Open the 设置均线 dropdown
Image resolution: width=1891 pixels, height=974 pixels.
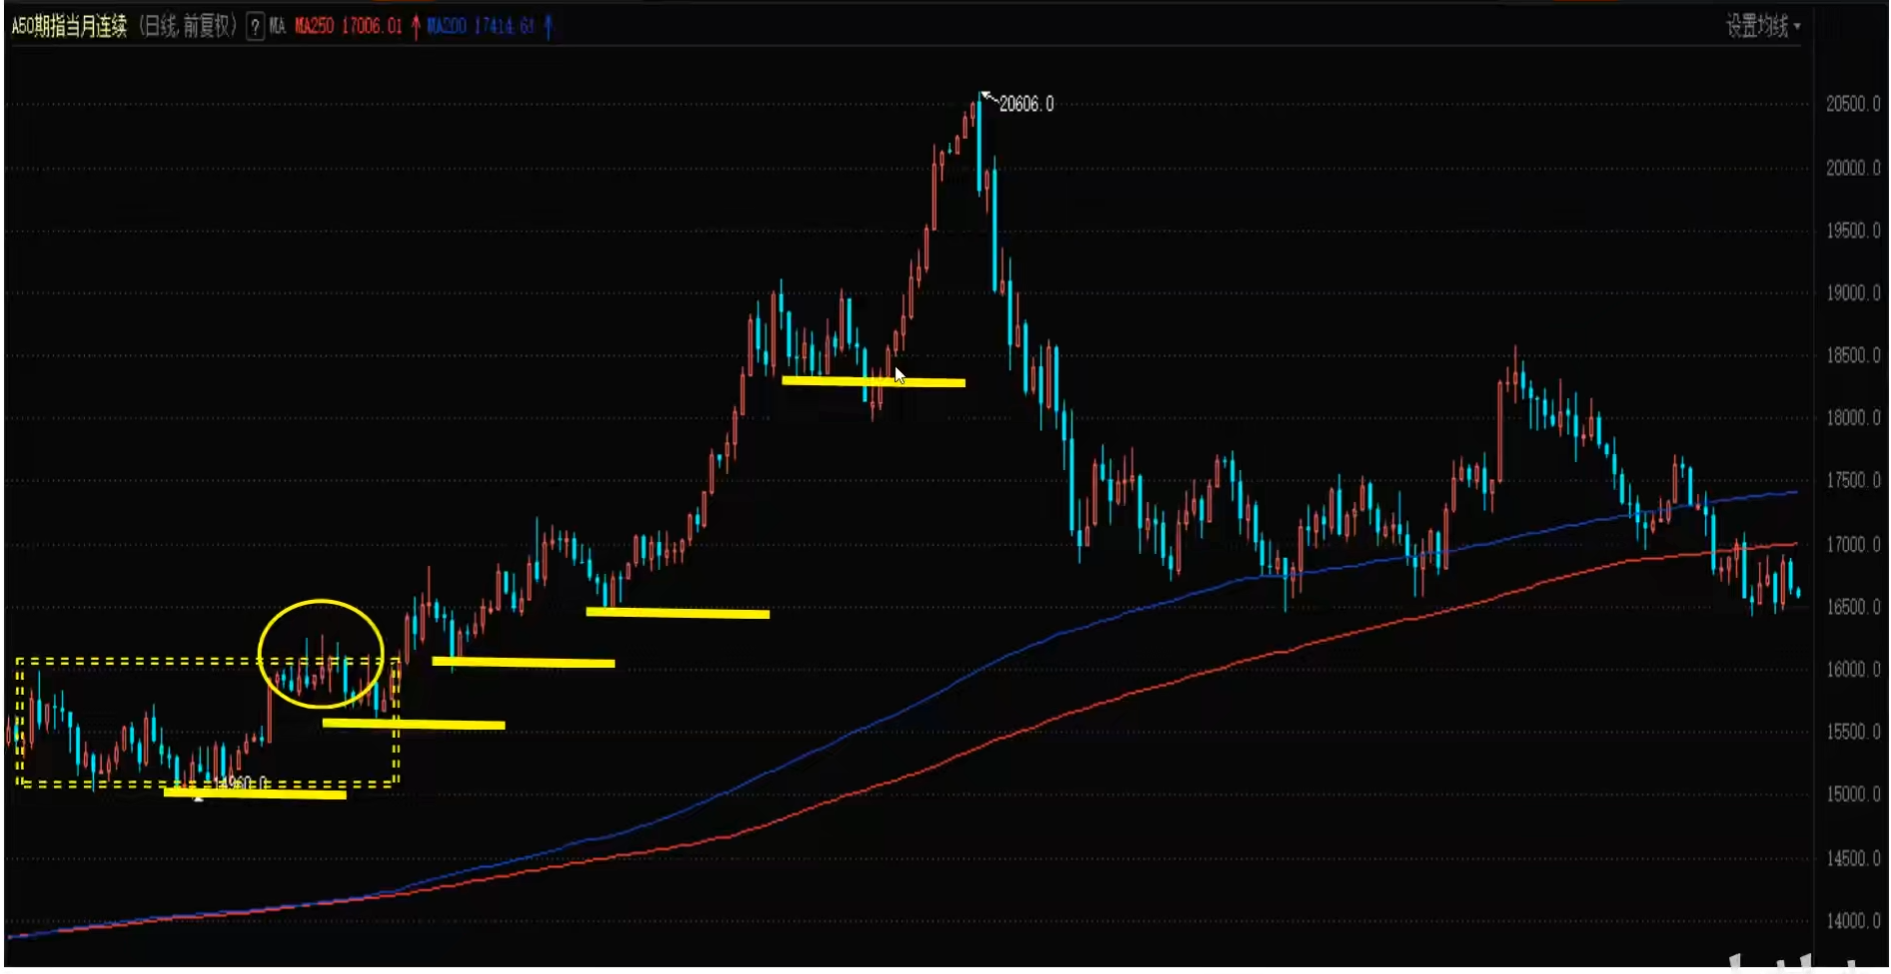coord(1763,26)
